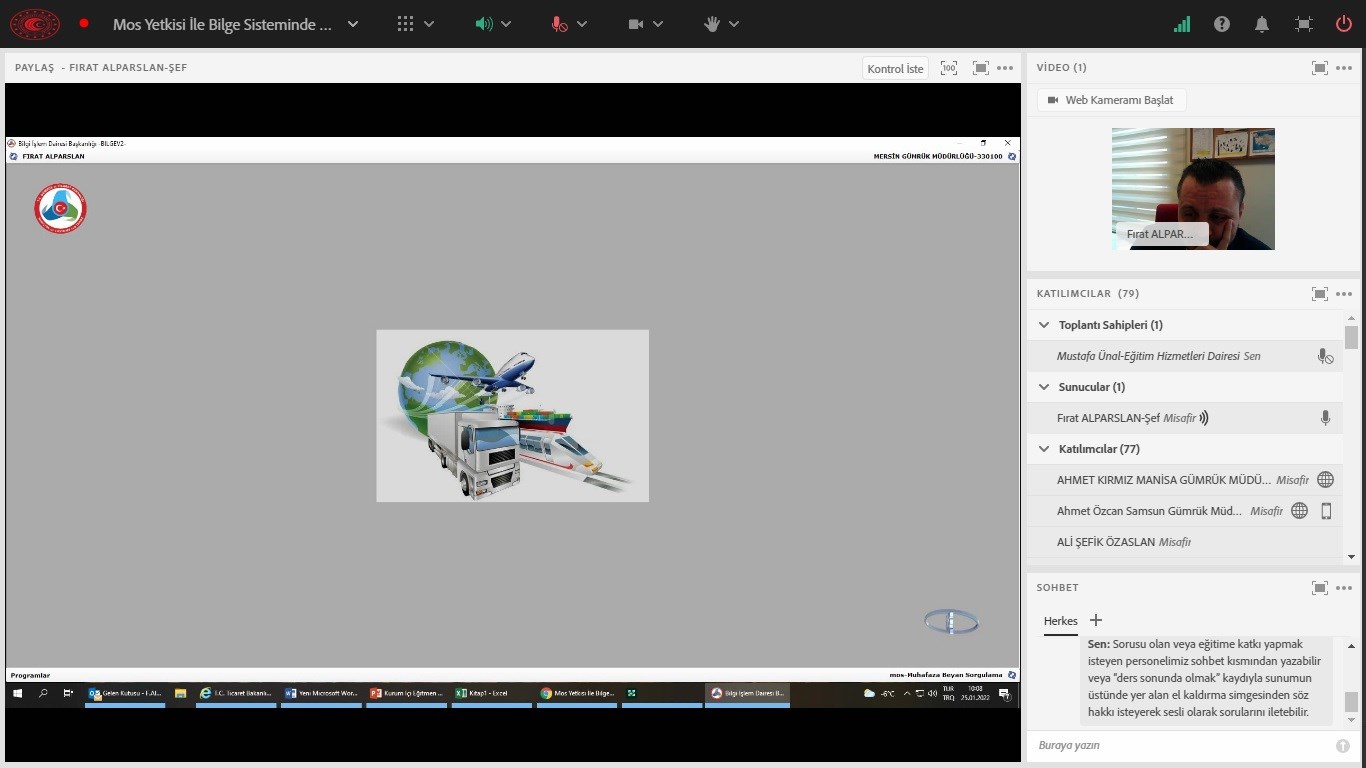The image size is (1366, 768).
Task: Toggle the raise hand button
Action: [x=712, y=24]
